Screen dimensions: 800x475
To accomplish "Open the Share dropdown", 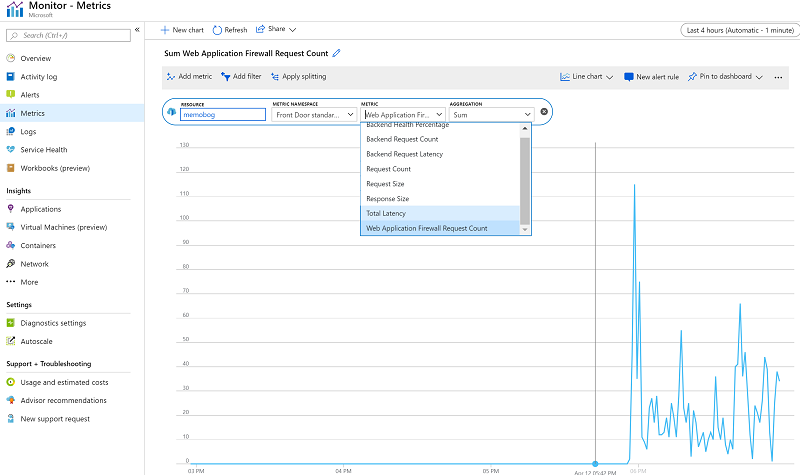I will pyautogui.click(x=276, y=29).
